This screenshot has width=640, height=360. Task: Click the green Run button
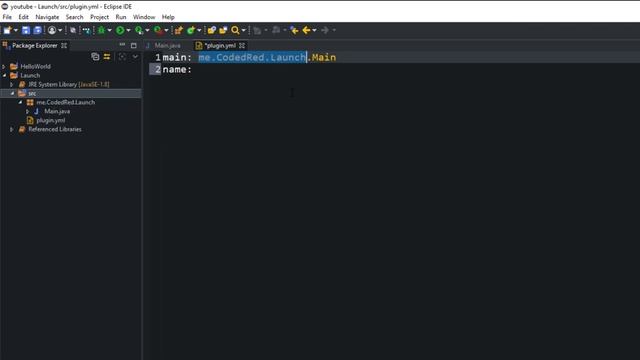coord(120,30)
